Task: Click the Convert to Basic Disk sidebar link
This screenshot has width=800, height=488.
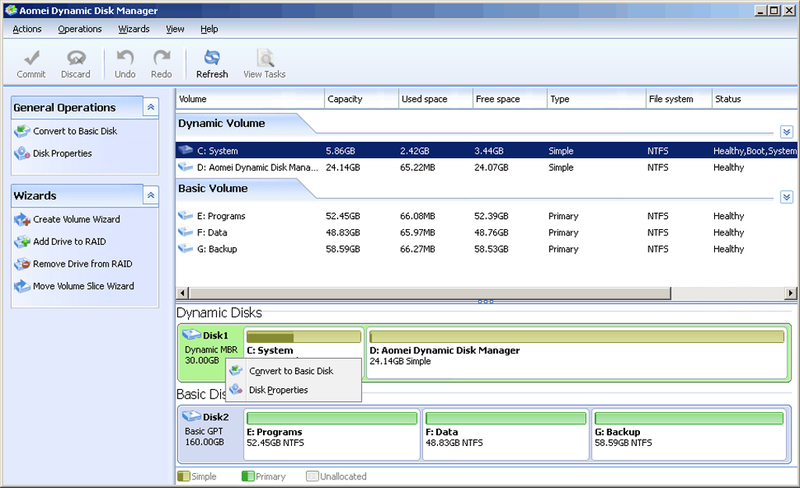Action: [75, 131]
